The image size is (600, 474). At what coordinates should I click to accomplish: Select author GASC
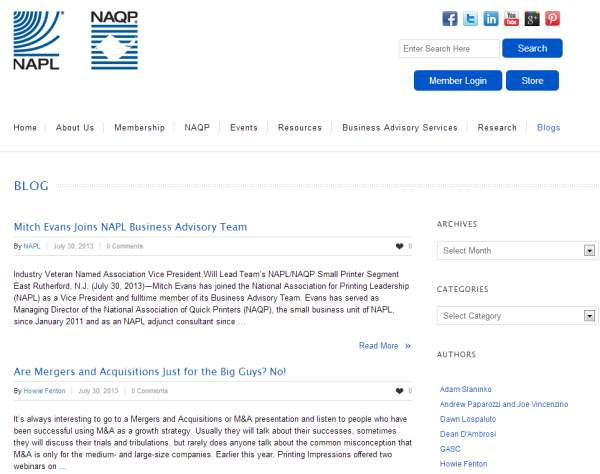pyautogui.click(x=450, y=449)
